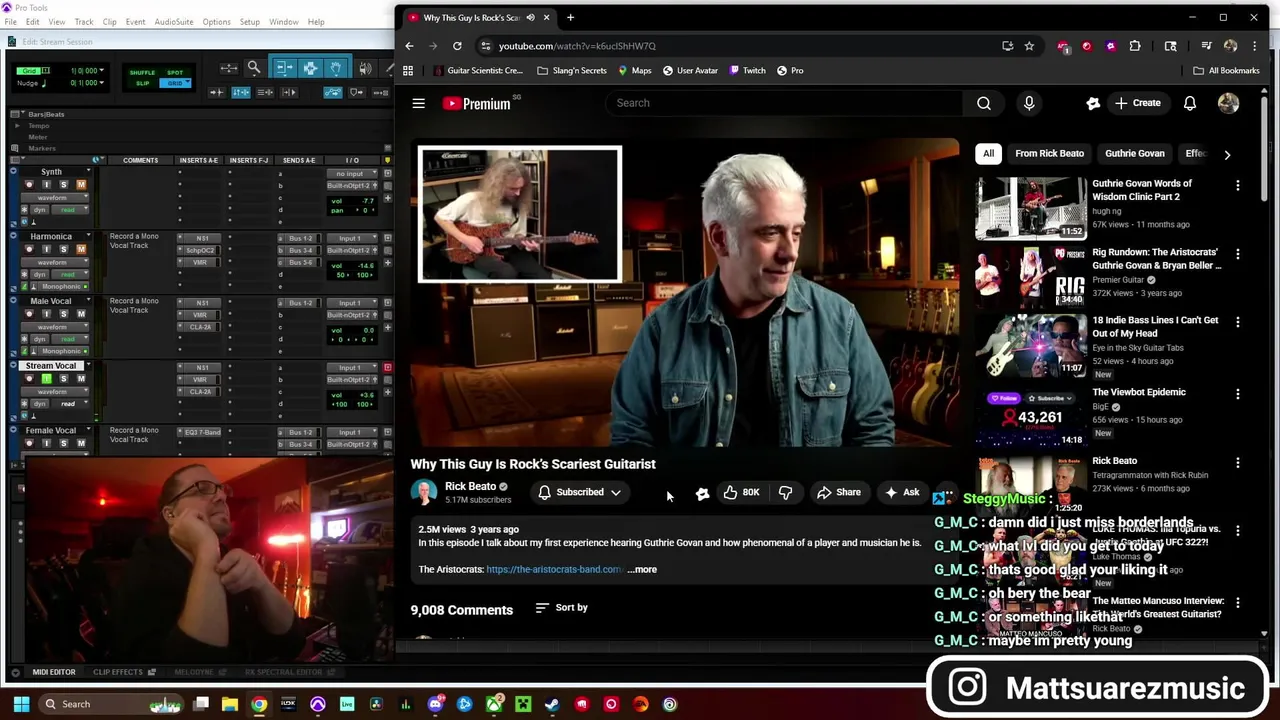Toggle input monitoring on Stream Vocal track
The height and width of the screenshot is (720, 1280).
coord(46,379)
